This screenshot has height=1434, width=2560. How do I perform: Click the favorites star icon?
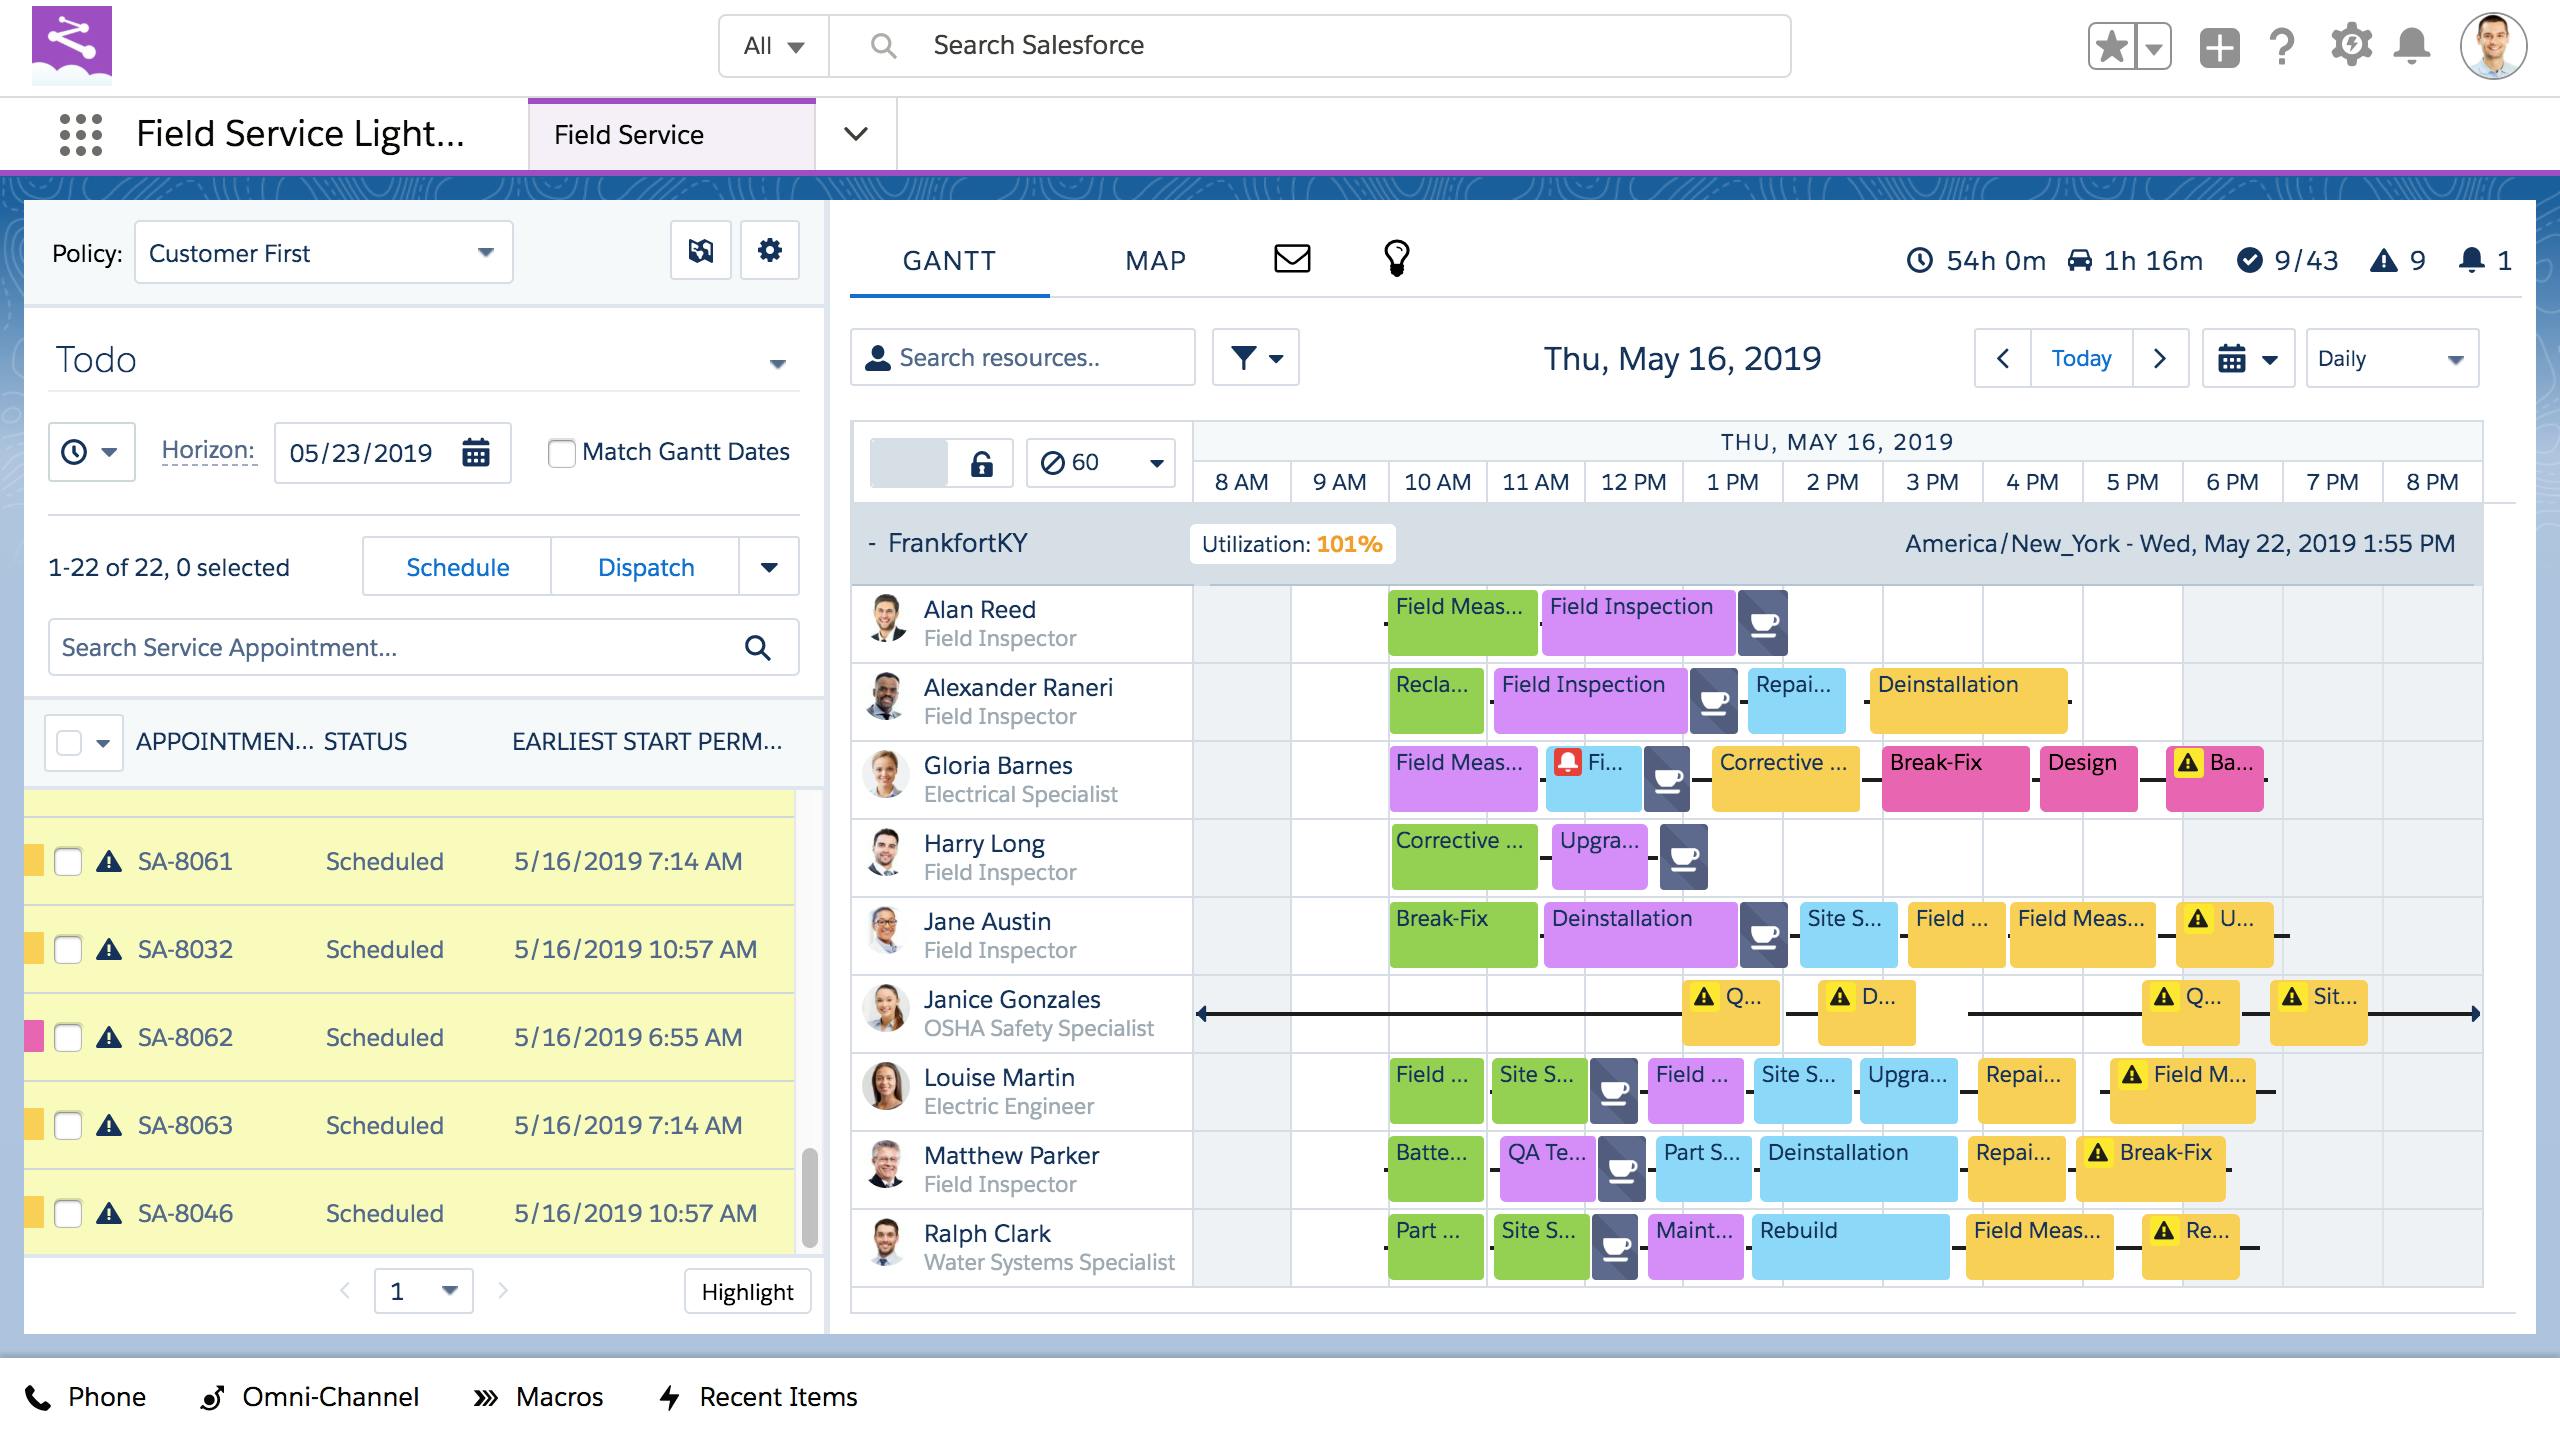pos(2111,47)
